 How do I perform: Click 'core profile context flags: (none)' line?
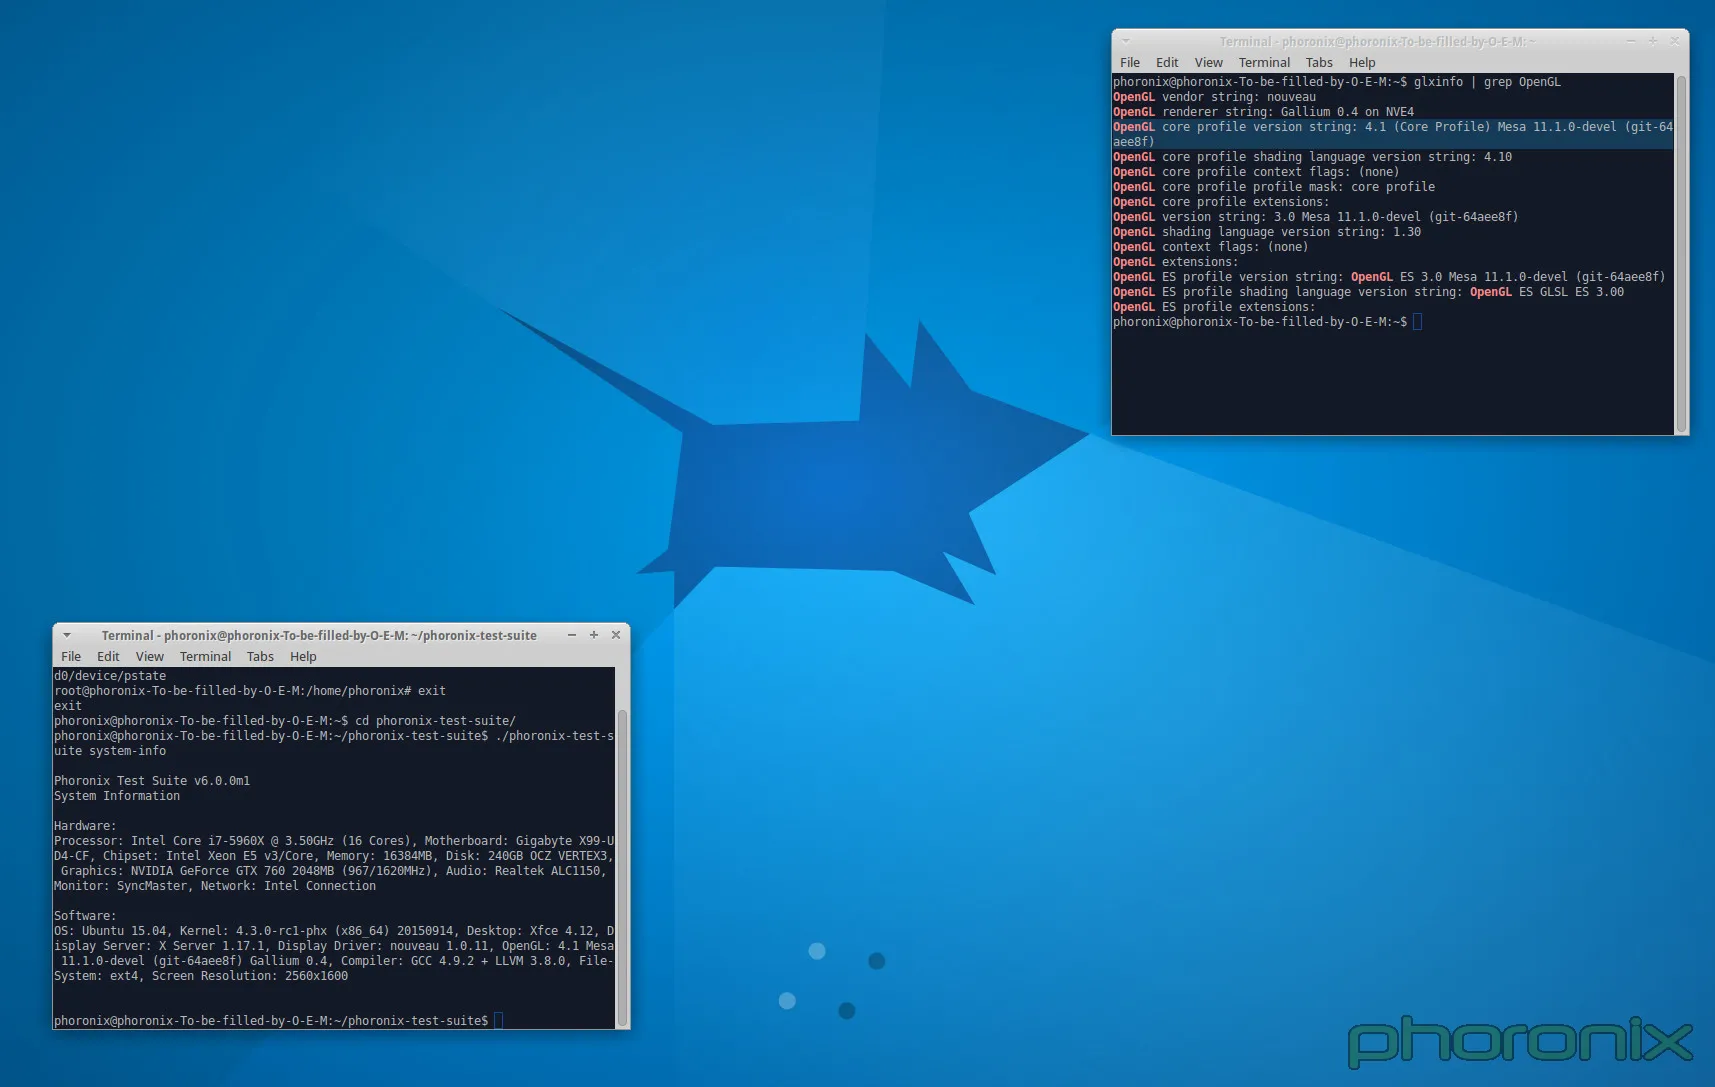coord(1256,172)
